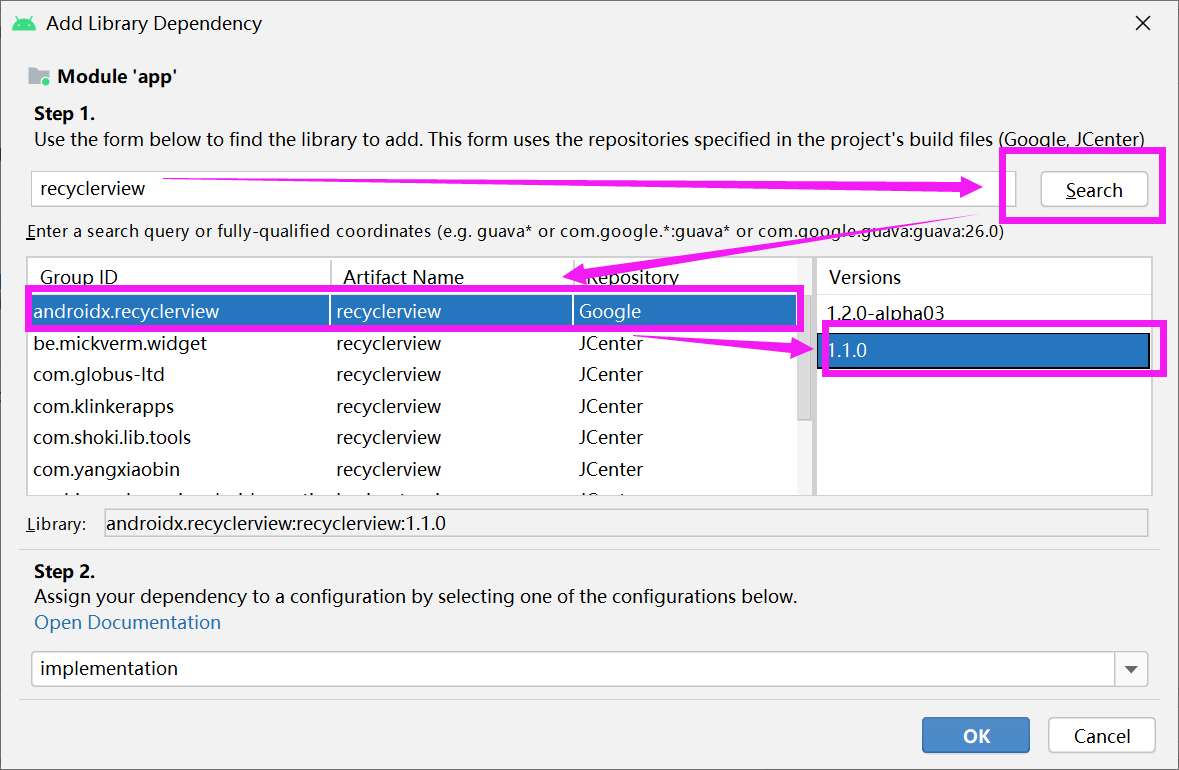Screen dimensions: 1179x770
Task: Click the Artifact Name column header
Action: 452,277
